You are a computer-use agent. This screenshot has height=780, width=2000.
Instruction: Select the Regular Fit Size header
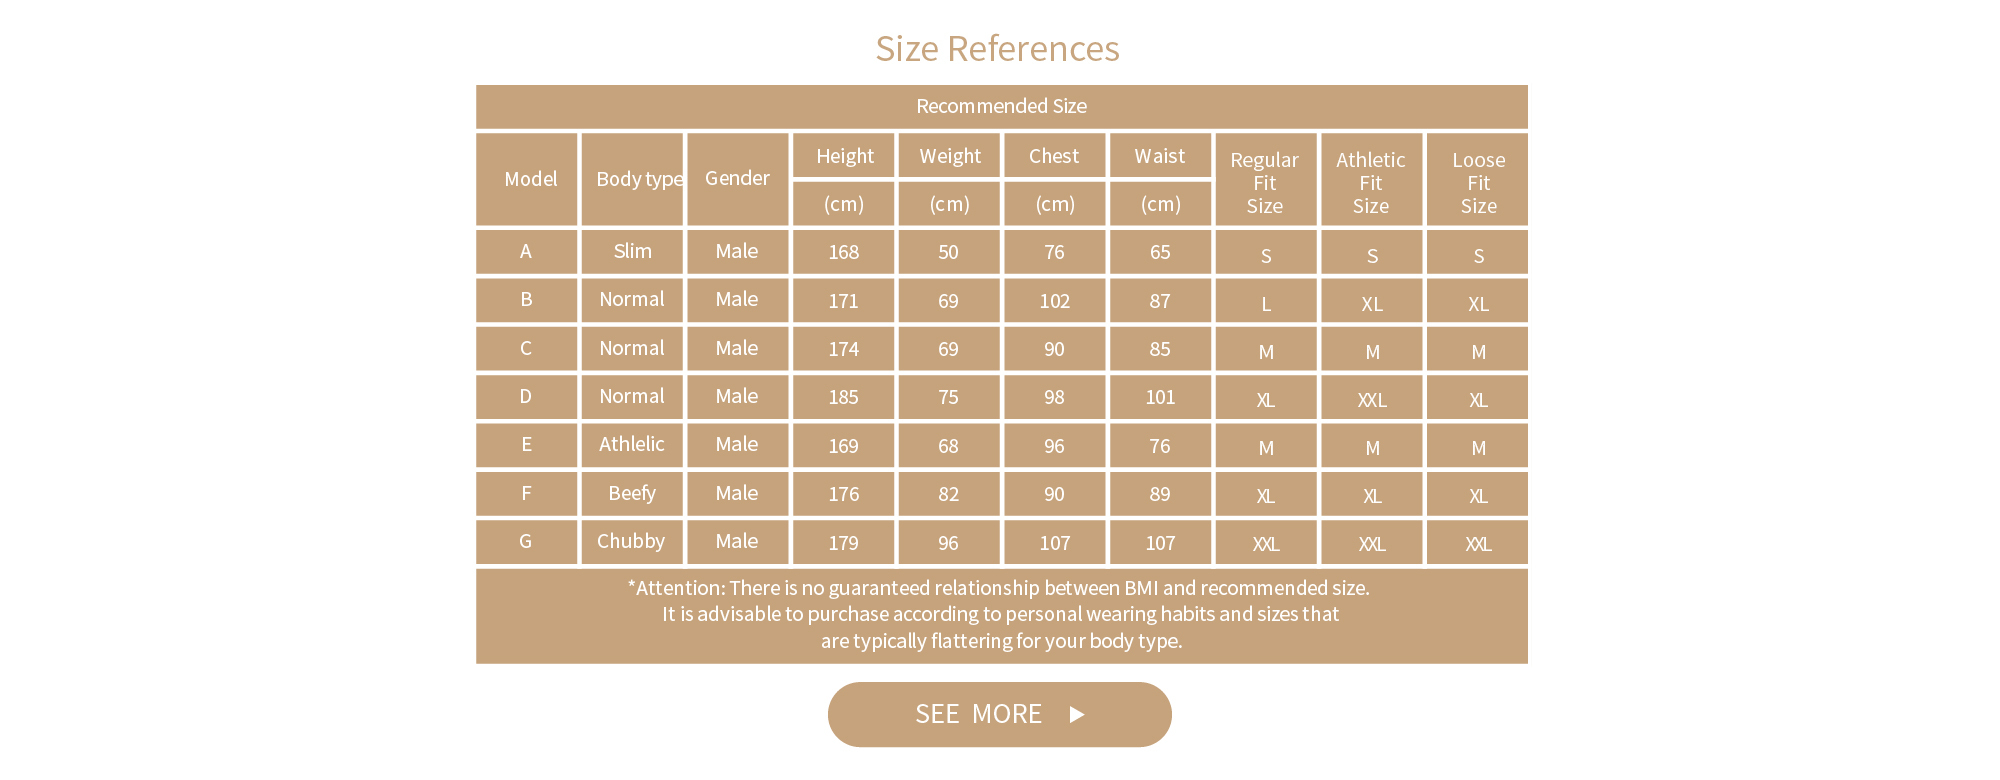pyautogui.click(x=1265, y=182)
